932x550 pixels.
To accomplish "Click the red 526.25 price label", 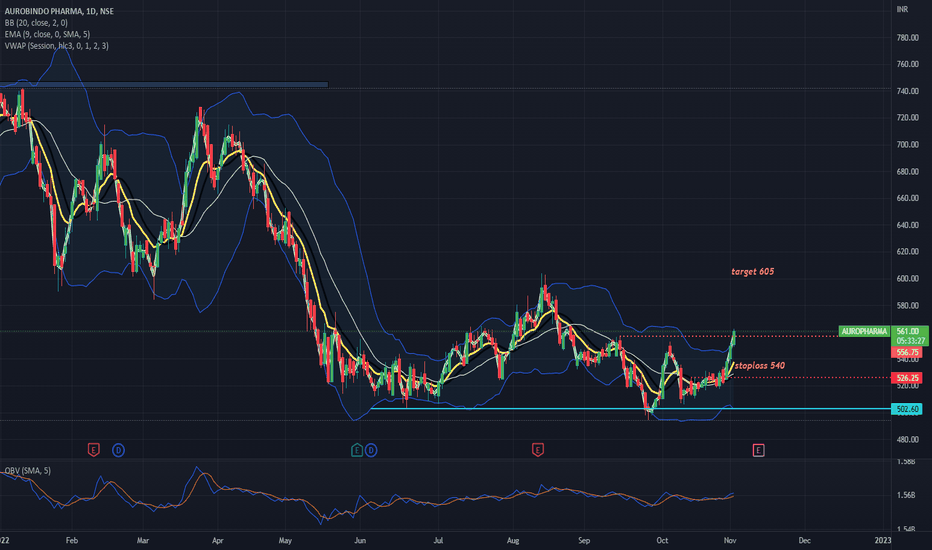I will pyautogui.click(x=907, y=378).
